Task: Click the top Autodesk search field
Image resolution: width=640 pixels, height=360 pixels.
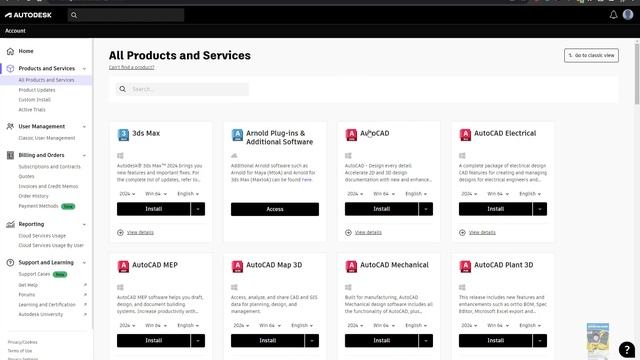Action: pos(126,15)
